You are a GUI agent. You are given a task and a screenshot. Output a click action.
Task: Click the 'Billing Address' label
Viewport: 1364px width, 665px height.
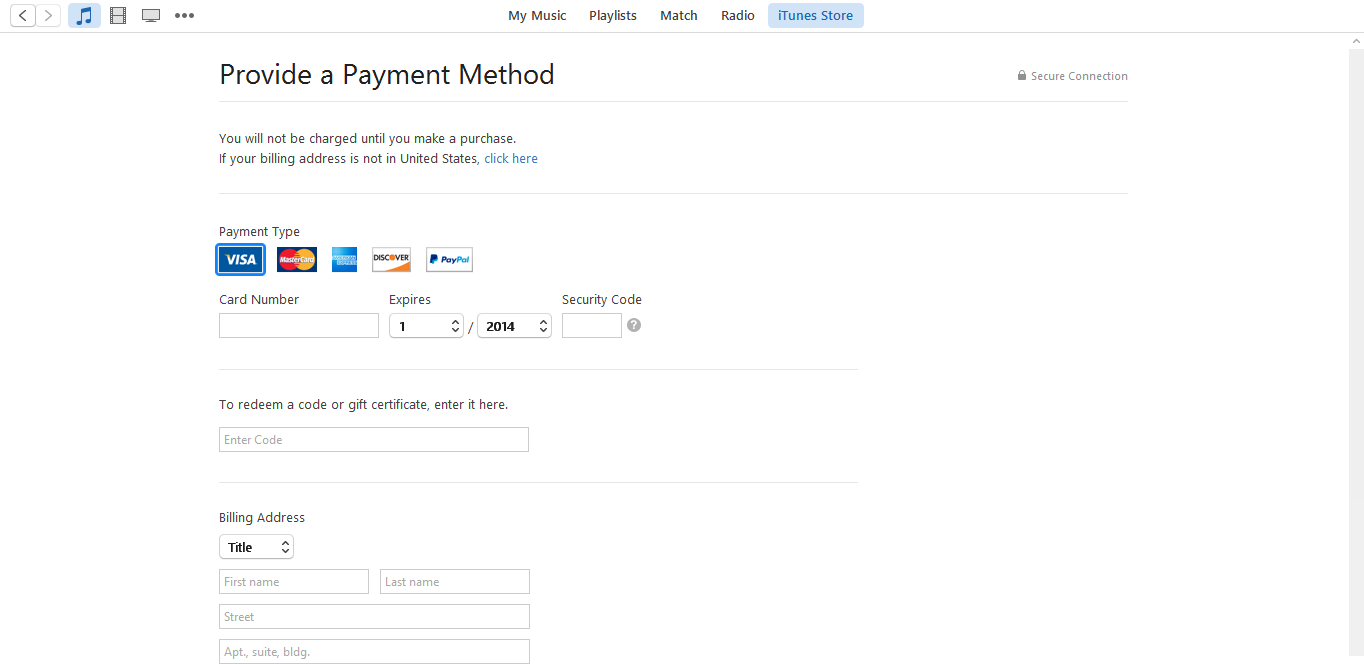pos(262,518)
